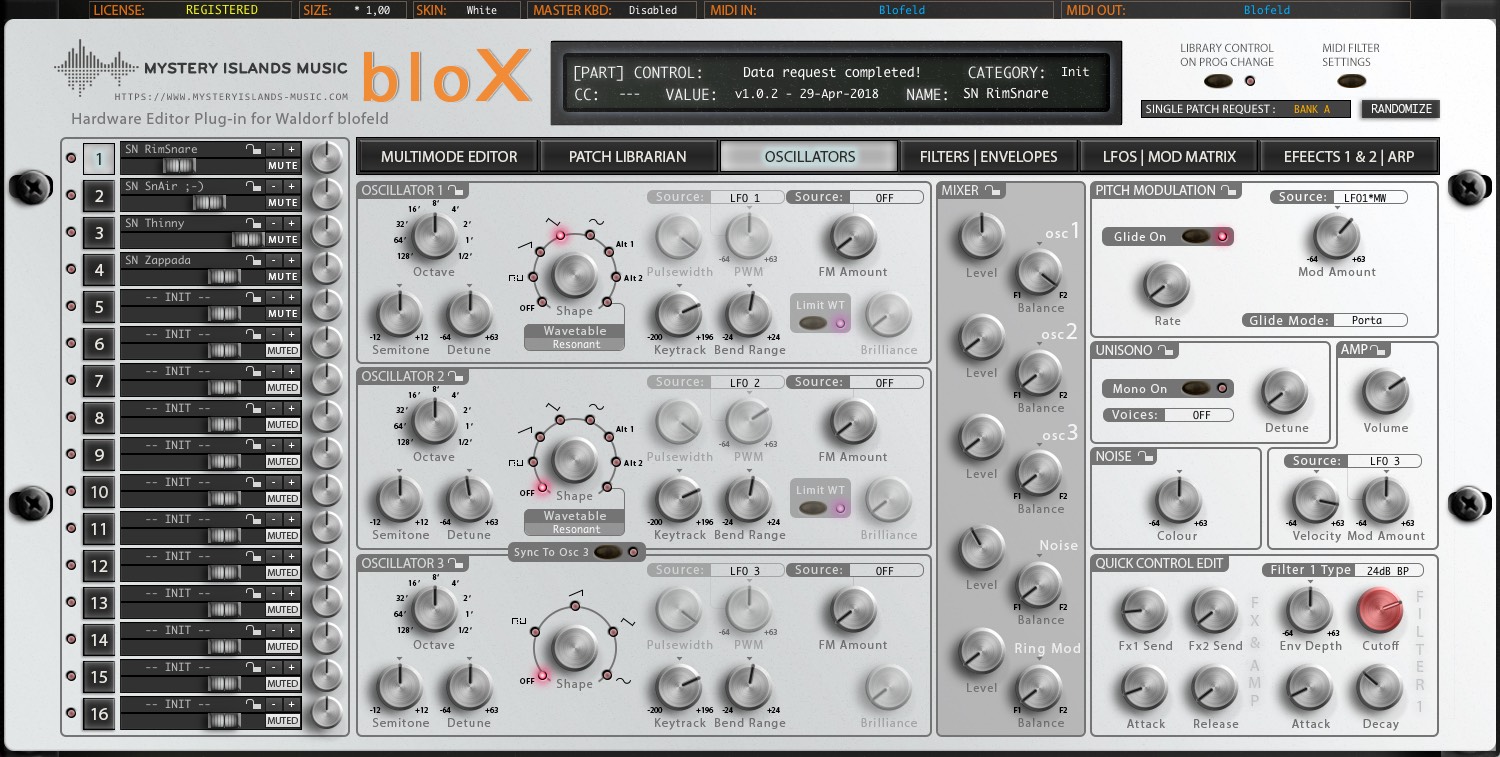1500x757 pixels.
Task: Select the pulse wave shape on Oscillator 2
Action: (x=532, y=463)
